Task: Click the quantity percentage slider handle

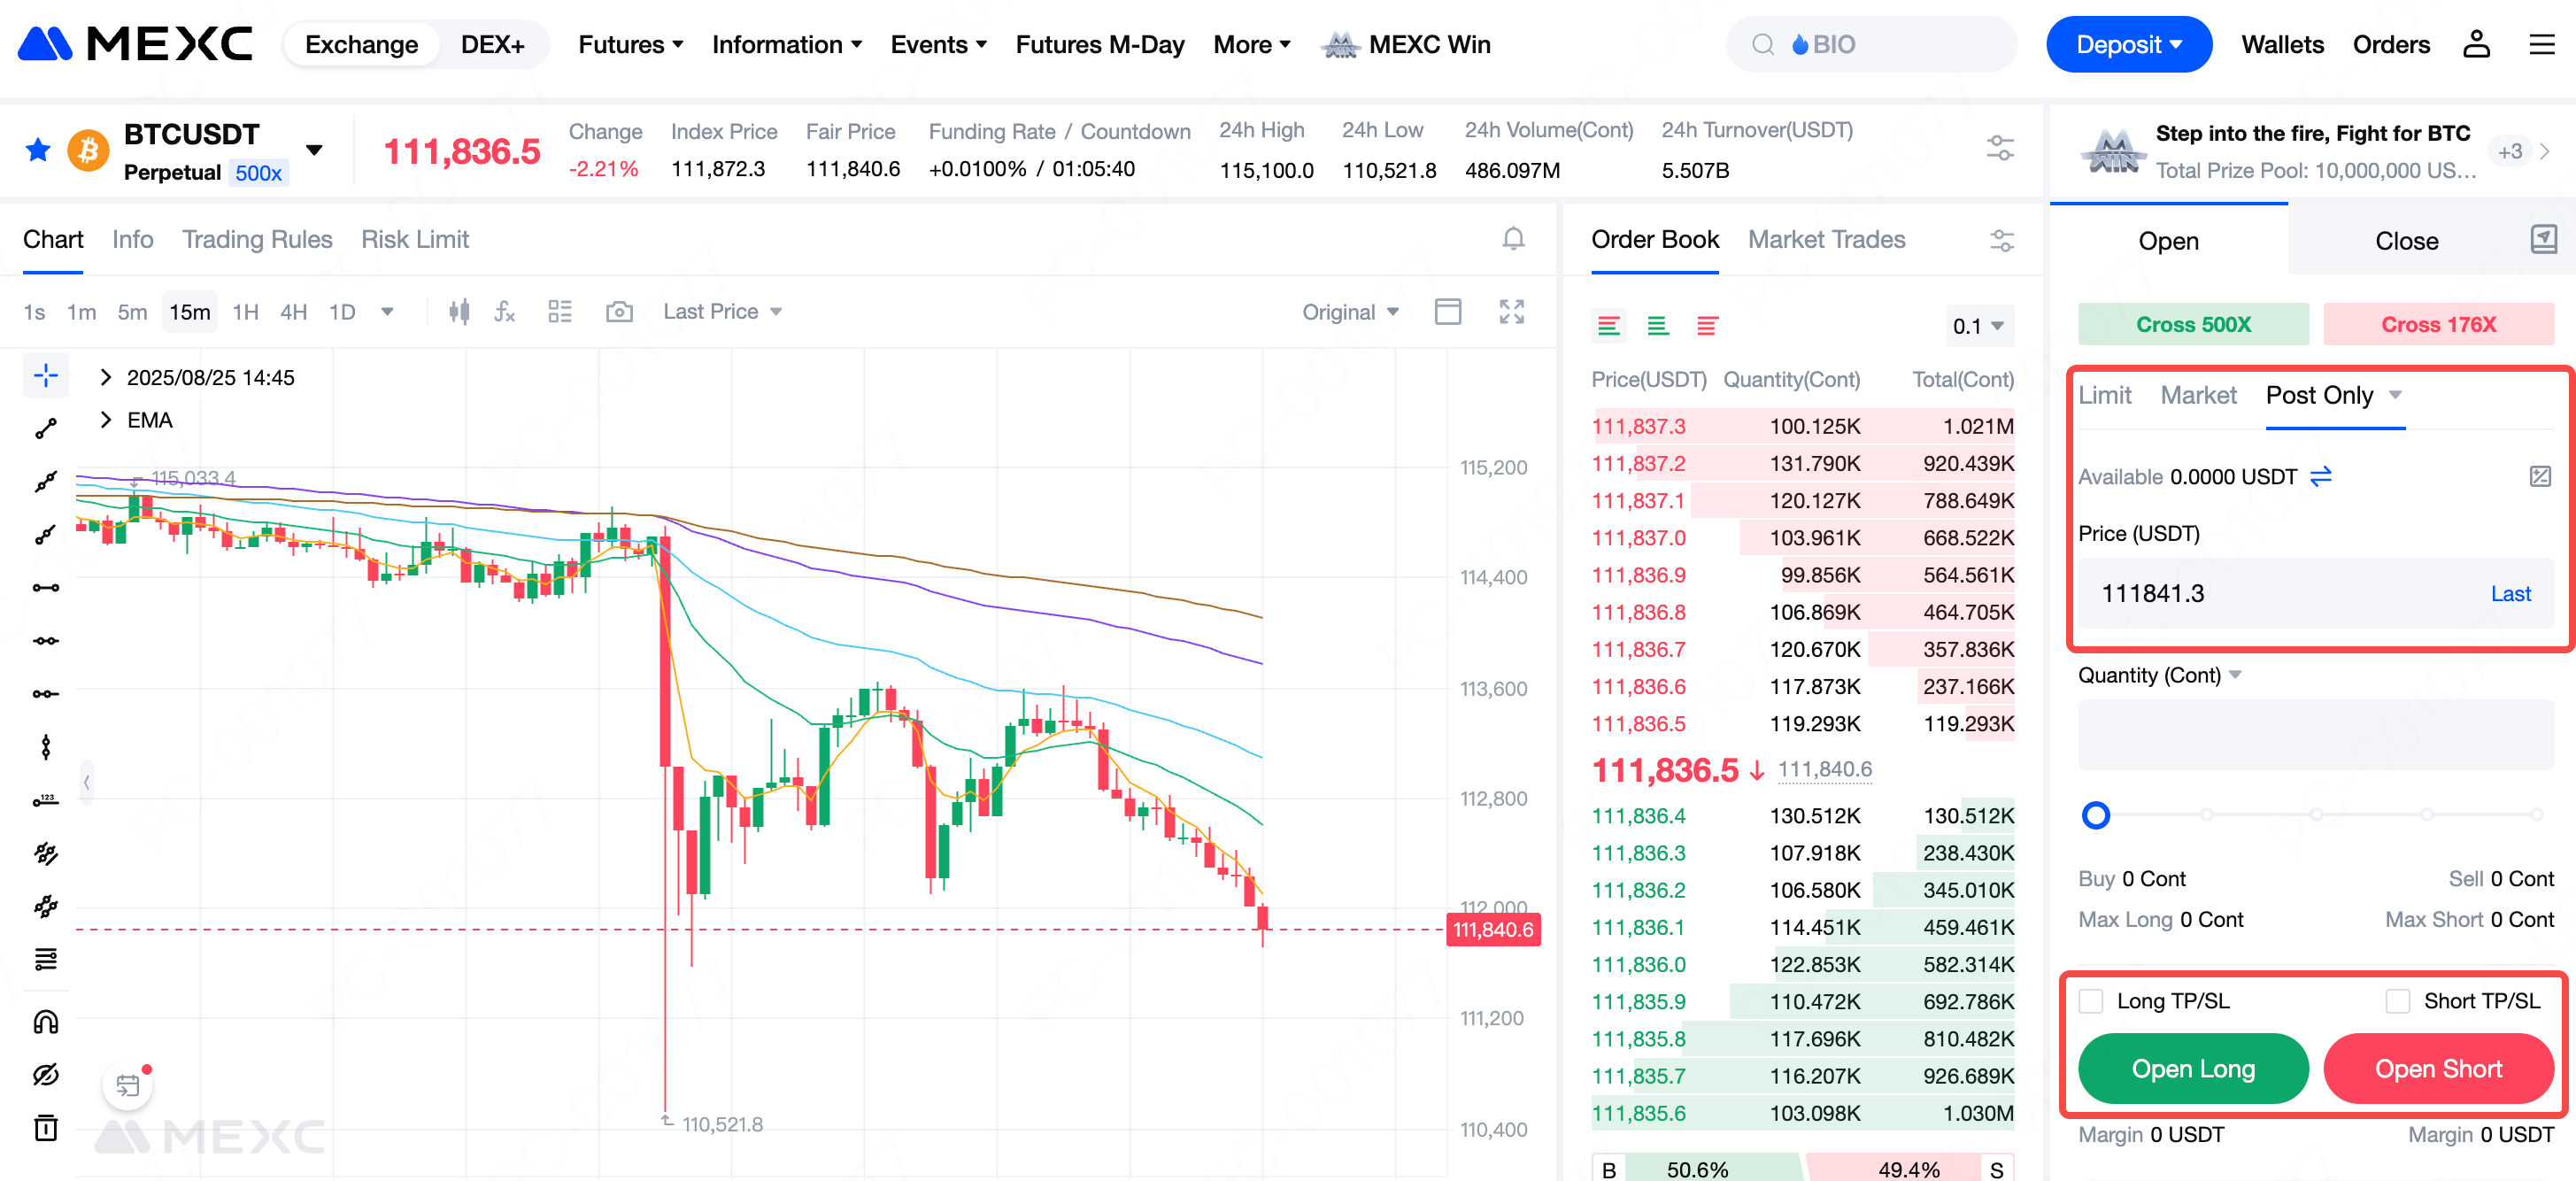Action: click(2095, 815)
